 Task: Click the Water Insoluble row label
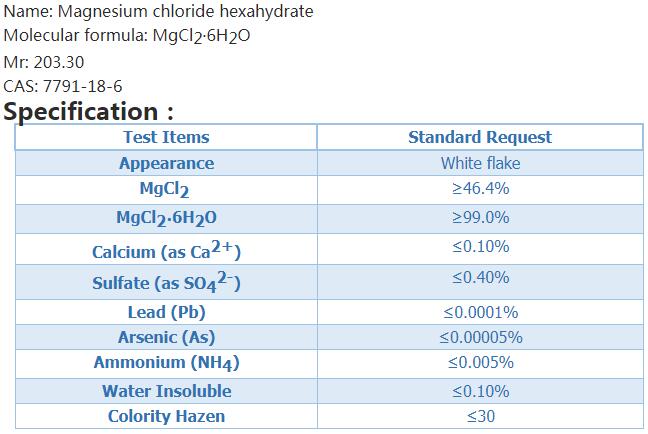tap(166, 391)
